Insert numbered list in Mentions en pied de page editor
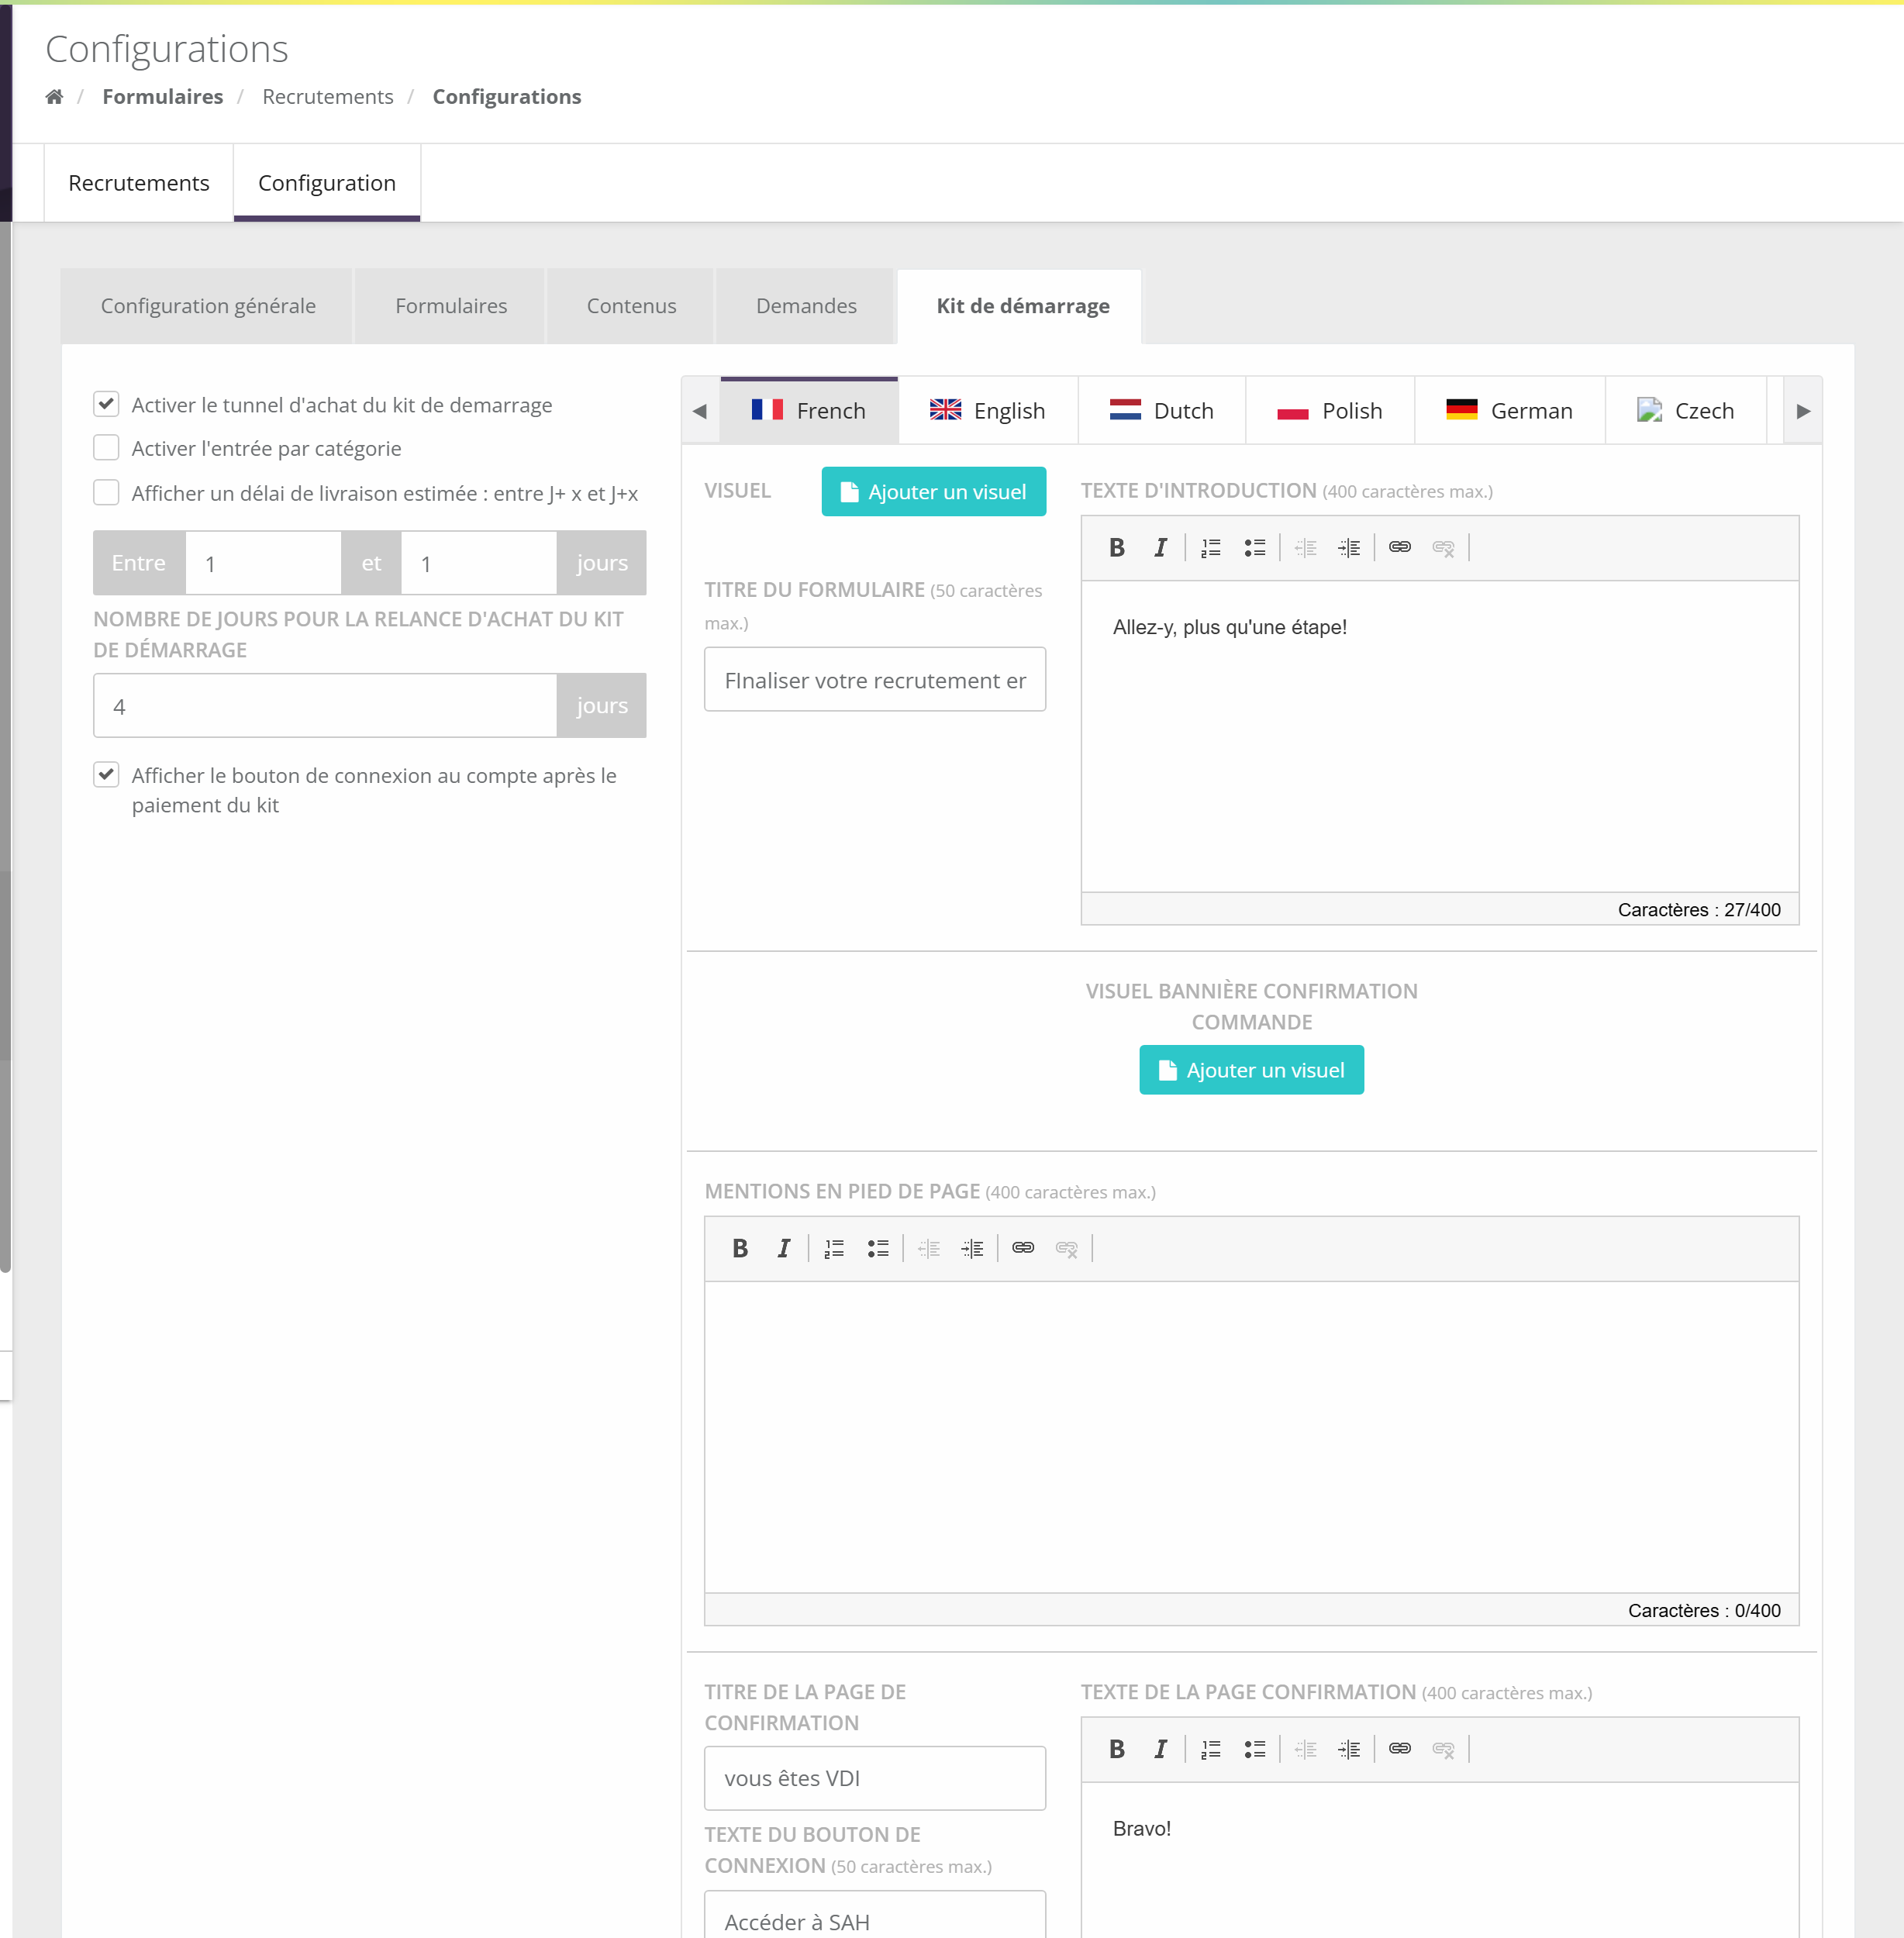Screen dimensions: 1904x1938 click(x=834, y=1248)
